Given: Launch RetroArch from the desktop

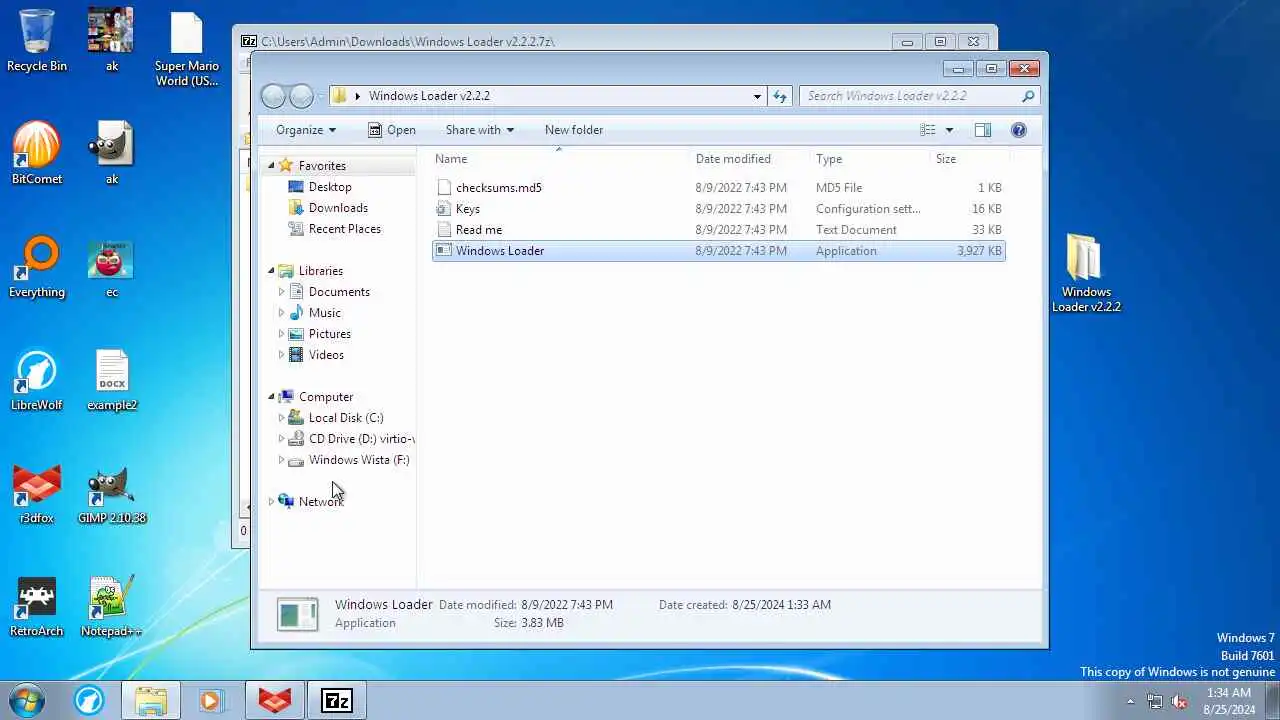Looking at the screenshot, I should click(37, 605).
